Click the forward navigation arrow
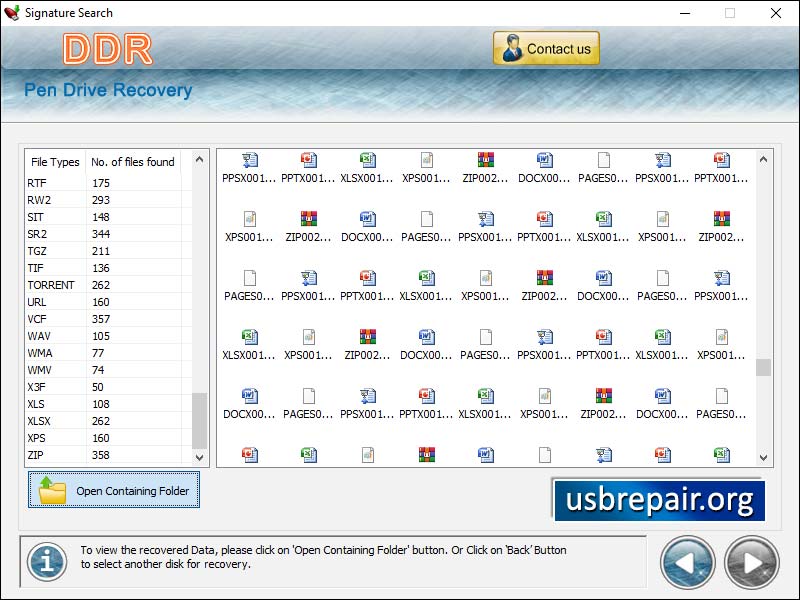Screen dimensions: 800x600 pos(750,562)
